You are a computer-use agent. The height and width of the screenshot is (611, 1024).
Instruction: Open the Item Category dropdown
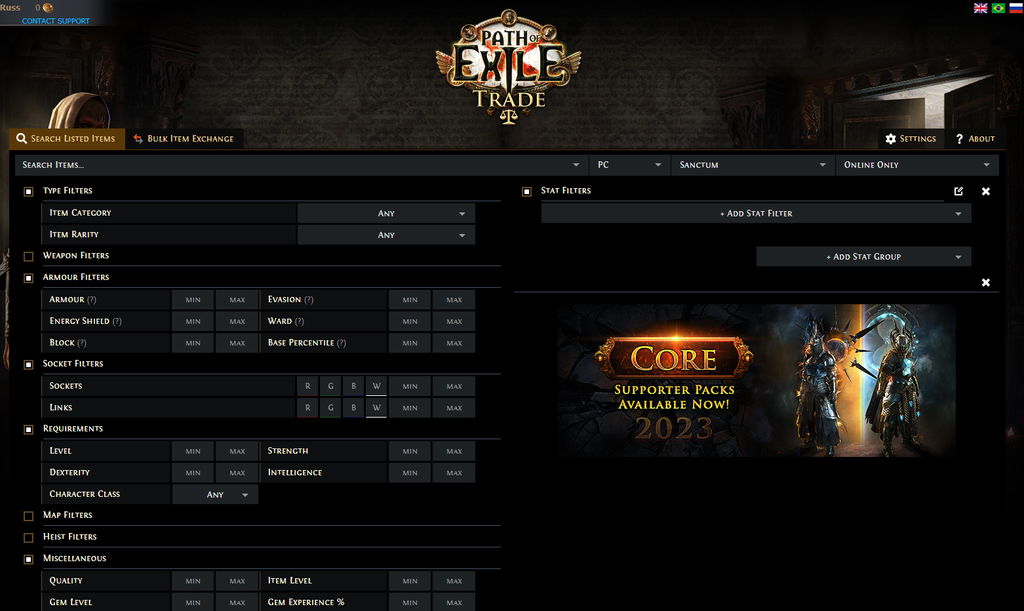[x=386, y=213]
